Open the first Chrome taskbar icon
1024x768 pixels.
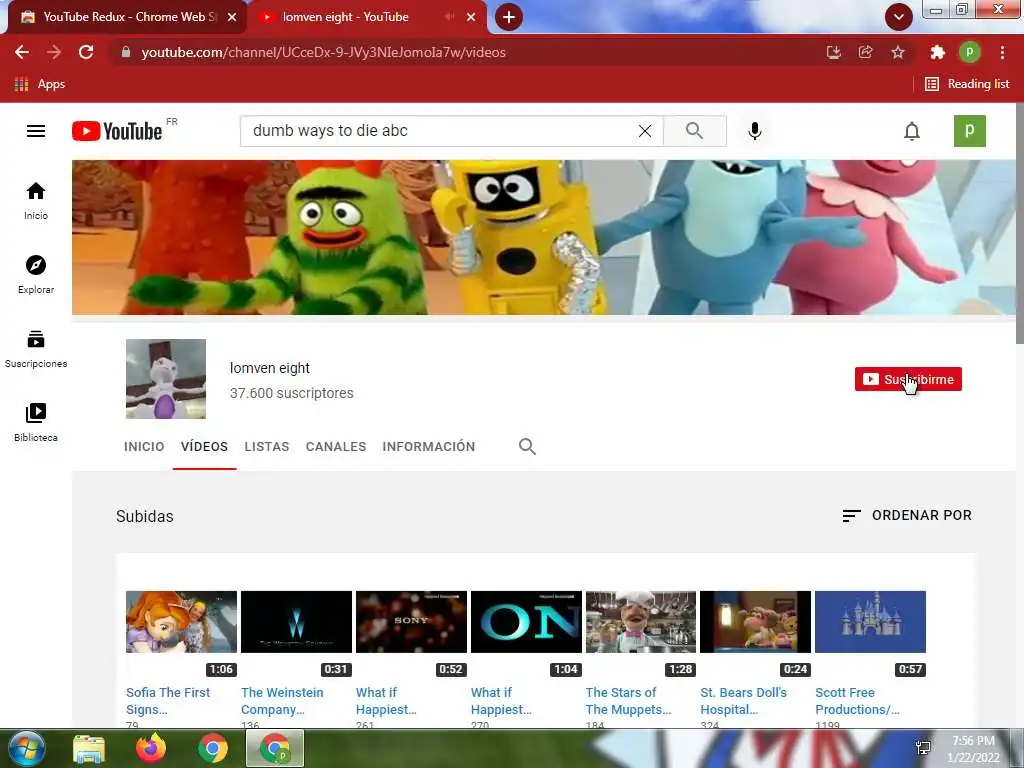(x=213, y=748)
